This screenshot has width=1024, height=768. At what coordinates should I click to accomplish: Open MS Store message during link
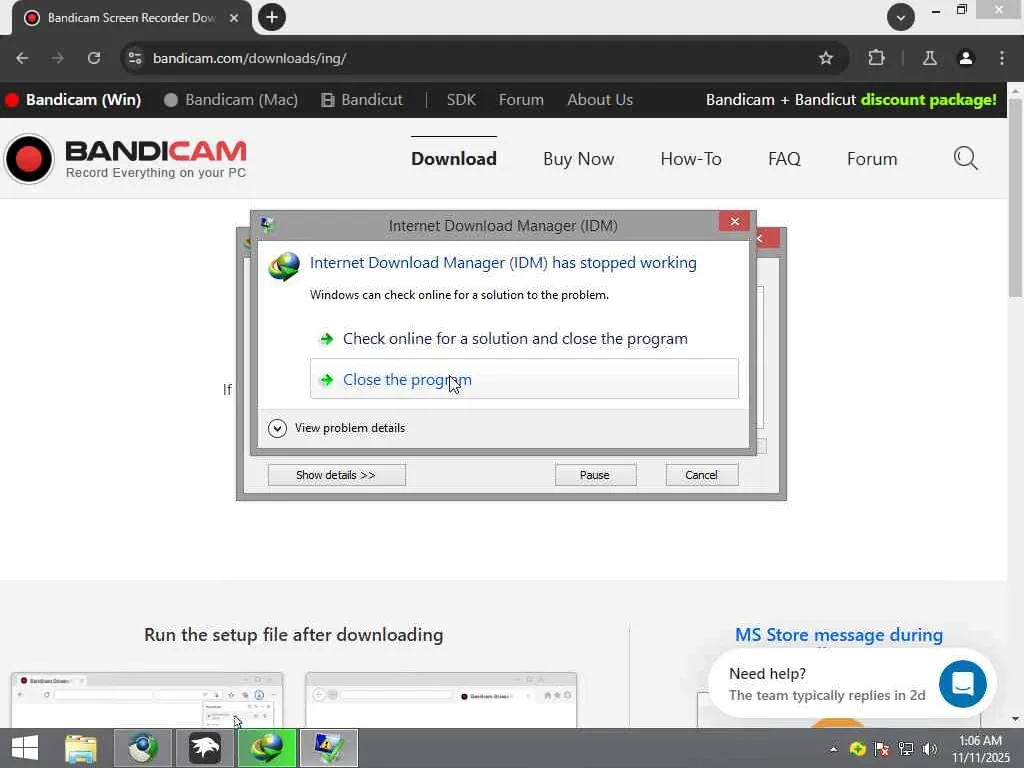(839, 635)
